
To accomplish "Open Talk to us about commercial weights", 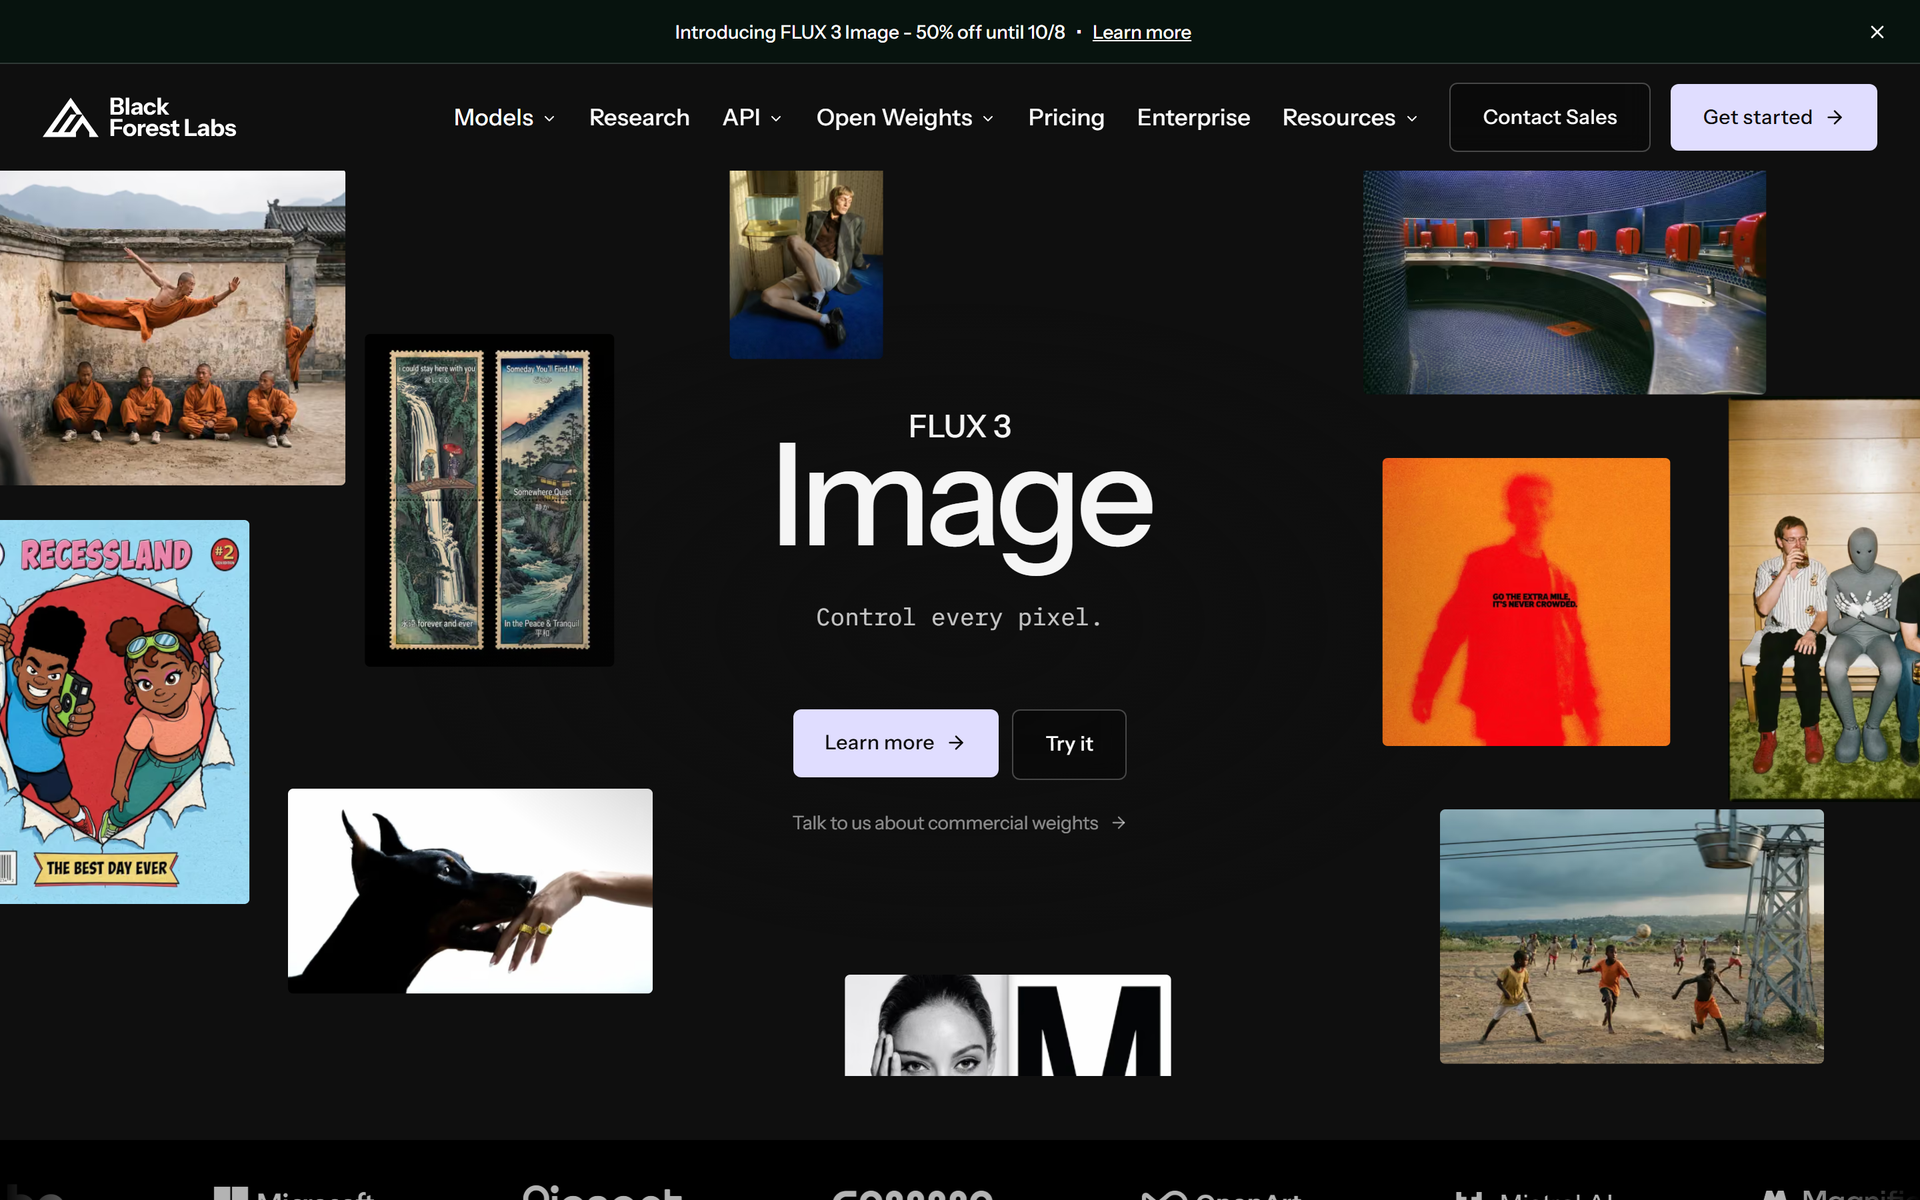I will click(x=959, y=823).
